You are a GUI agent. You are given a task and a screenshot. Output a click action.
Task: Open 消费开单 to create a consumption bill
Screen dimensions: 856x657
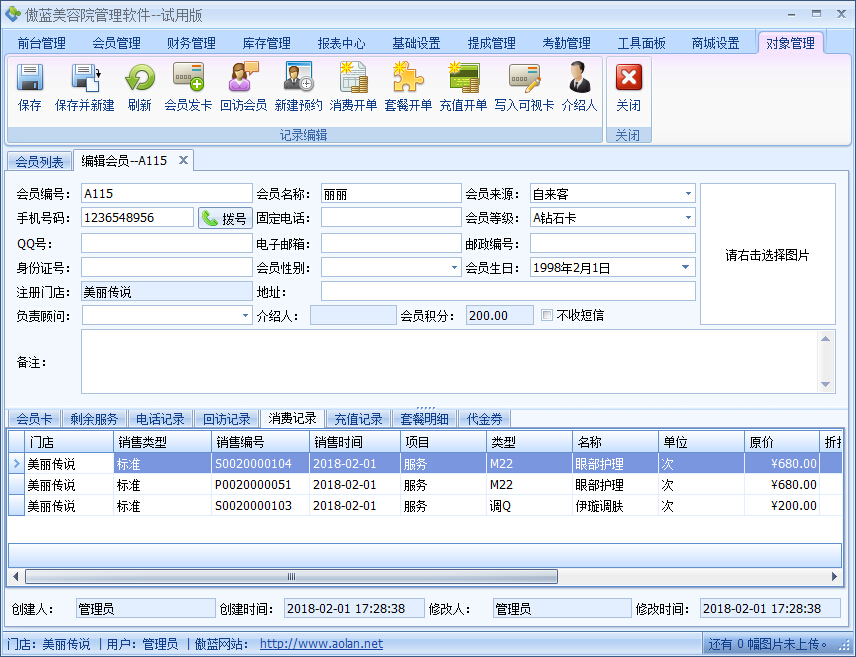352,85
